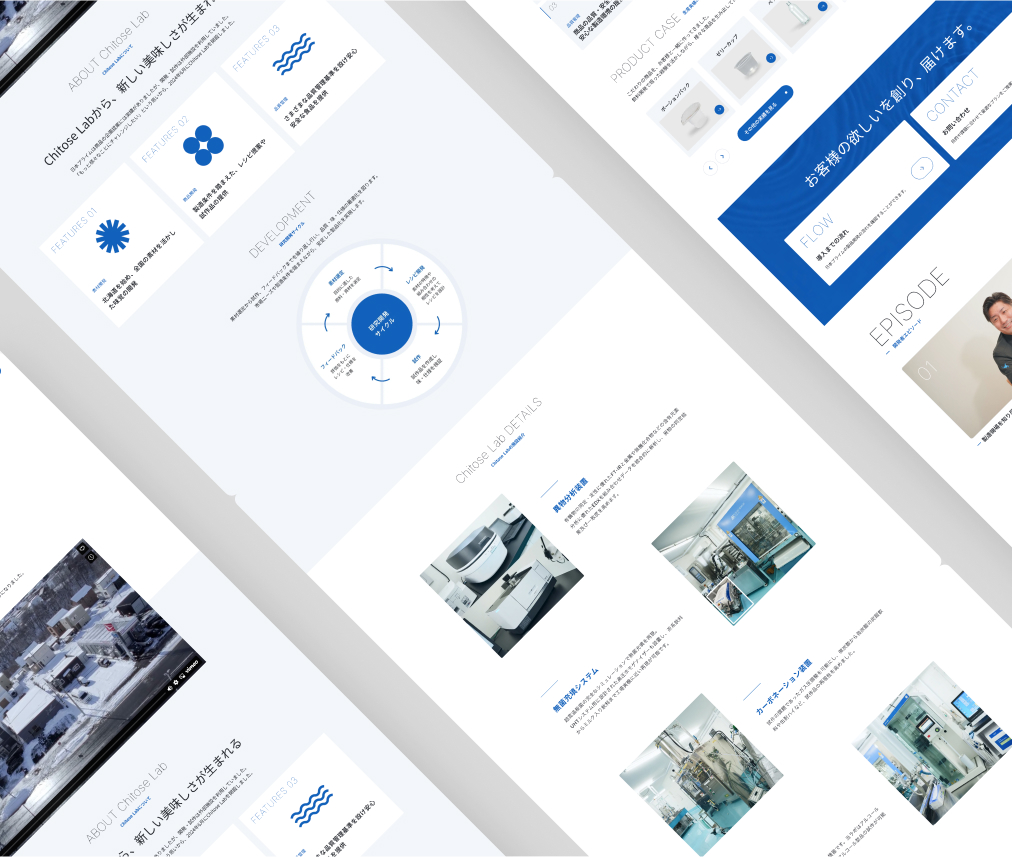Click the picture-in-picture icon in Vimeo player
Image resolution: width=1012 pixels, height=857 pixels.
(x=182, y=676)
